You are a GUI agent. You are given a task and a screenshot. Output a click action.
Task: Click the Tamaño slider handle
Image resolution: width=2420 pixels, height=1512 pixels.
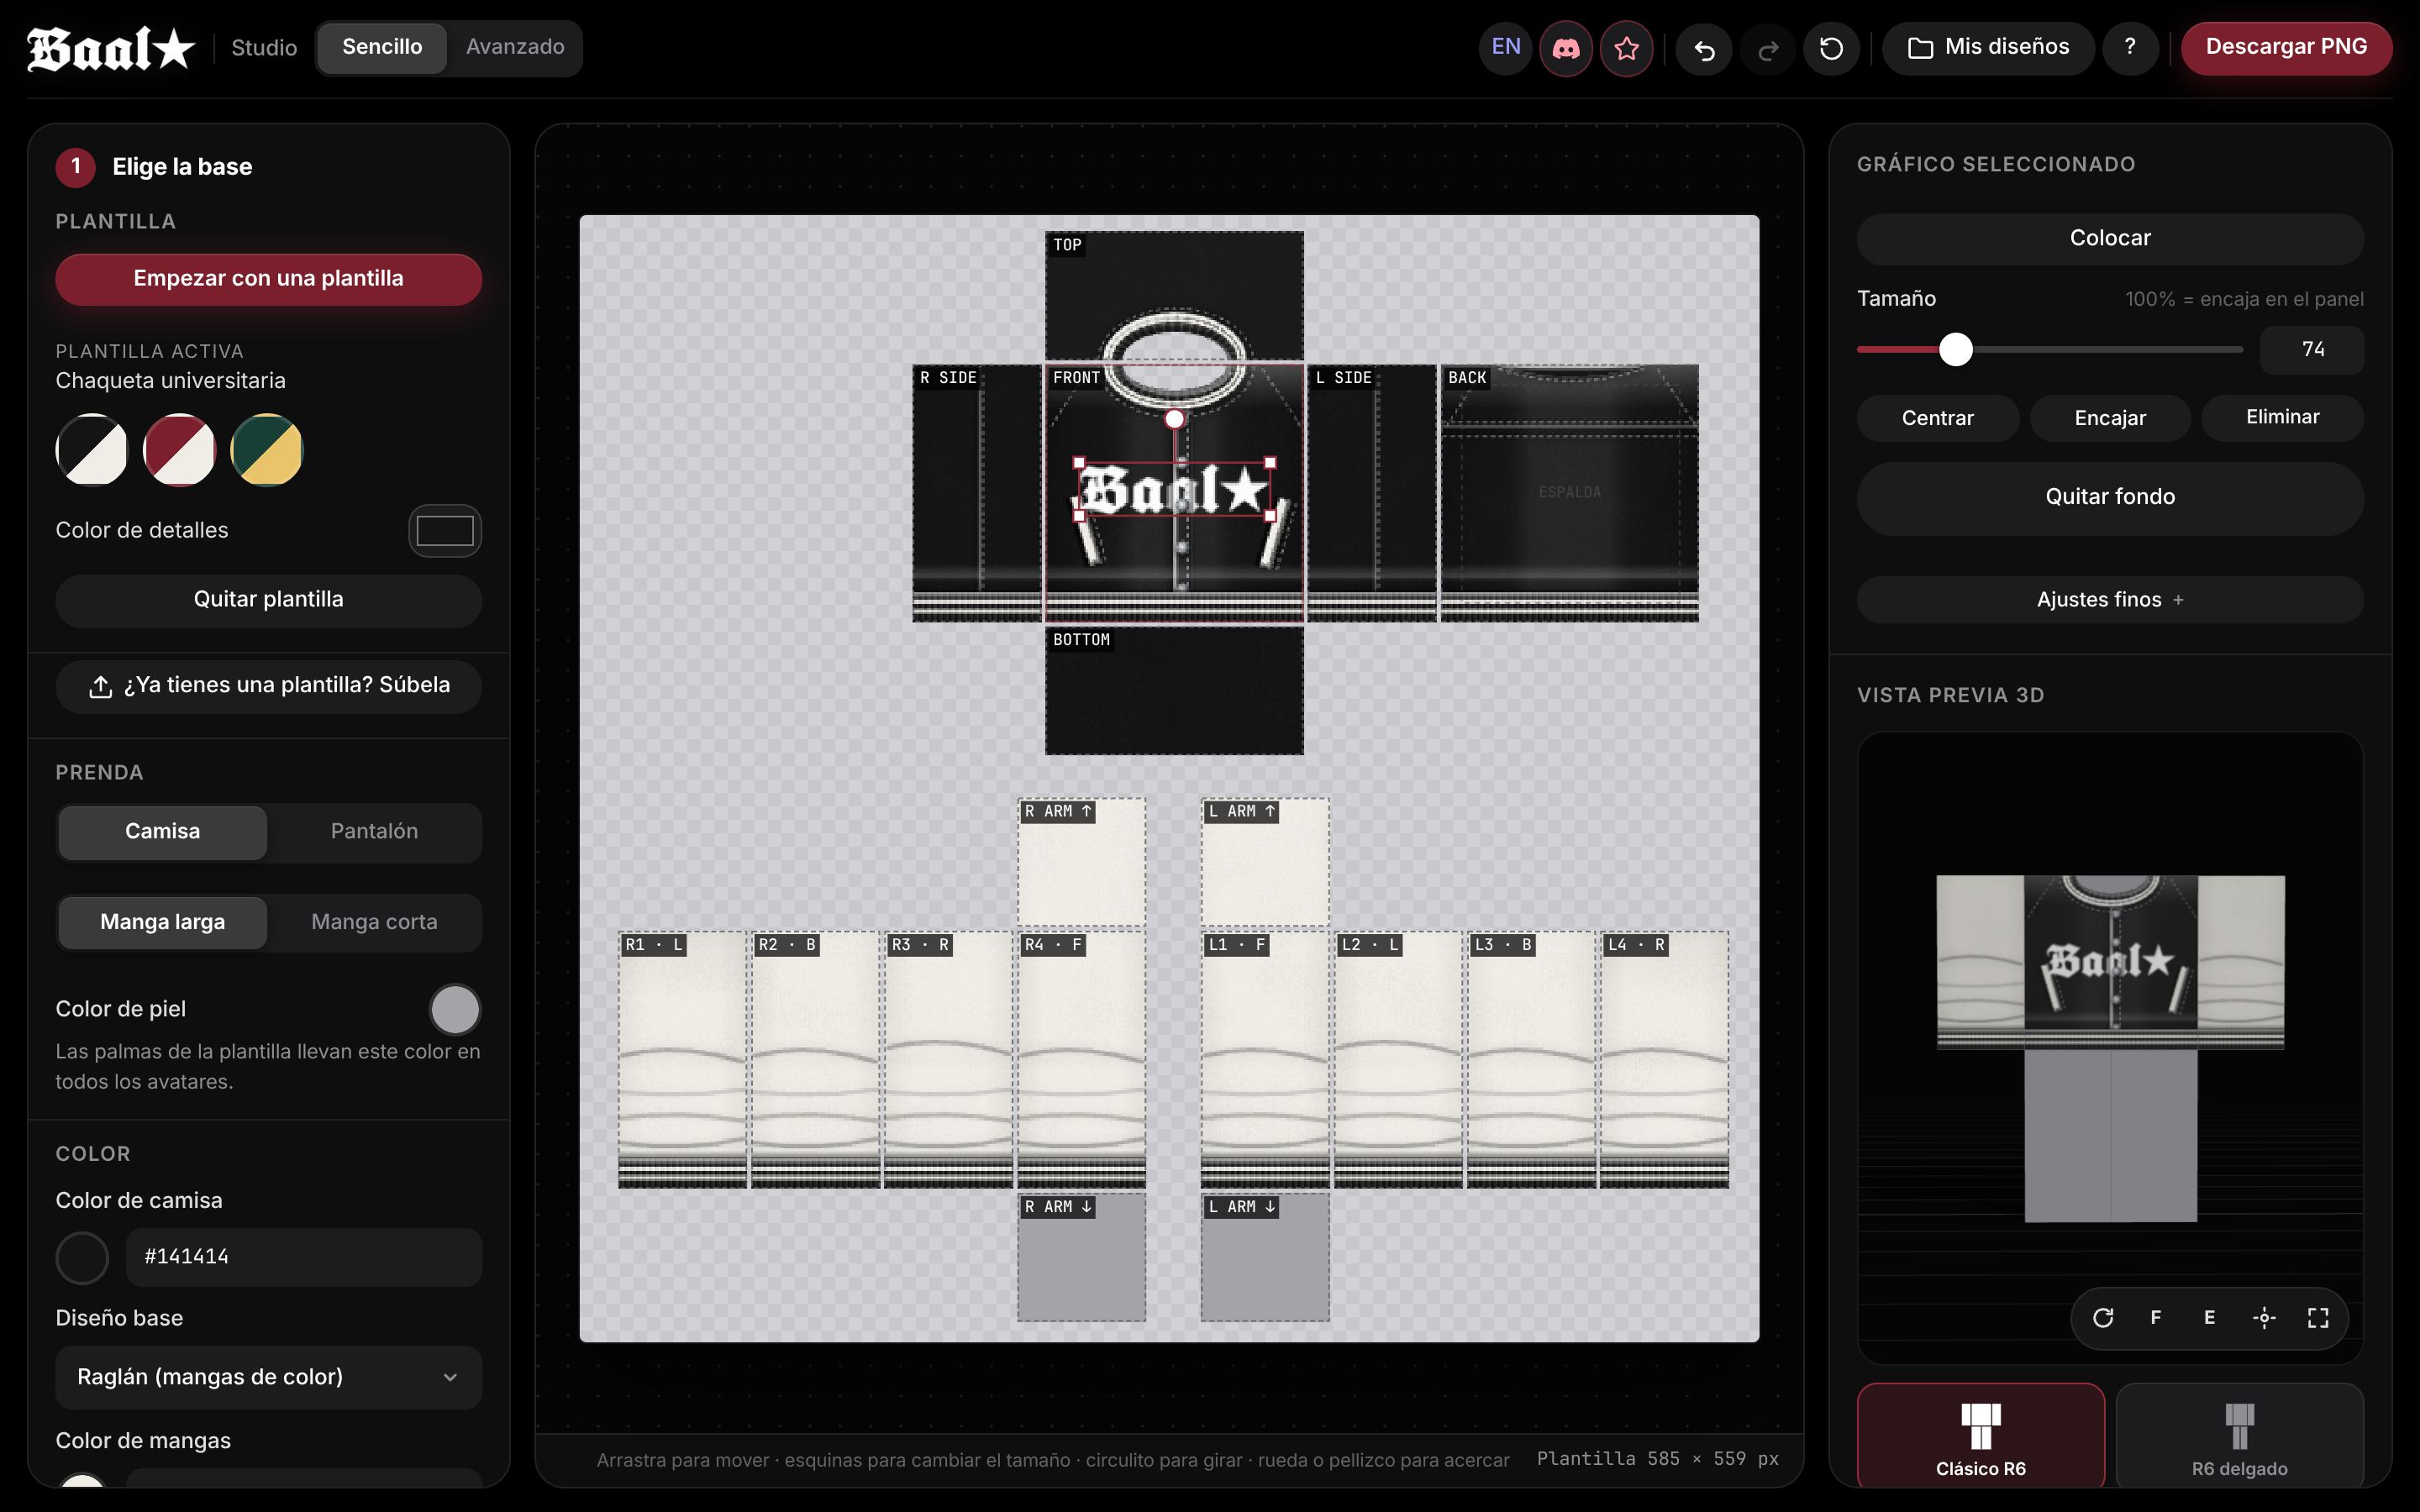tap(1956, 350)
